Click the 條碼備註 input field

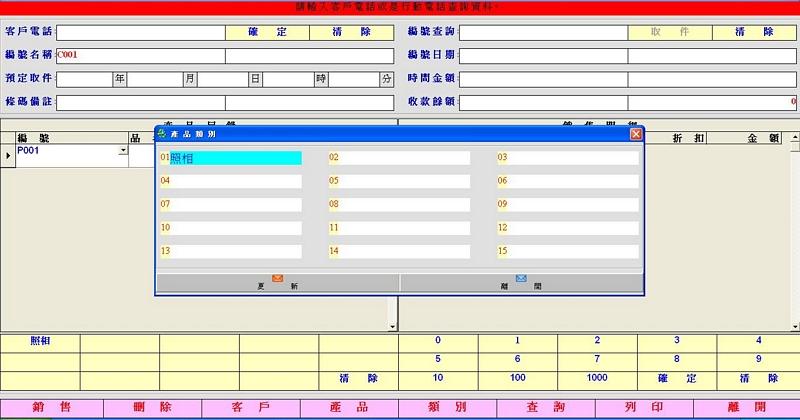coord(140,102)
